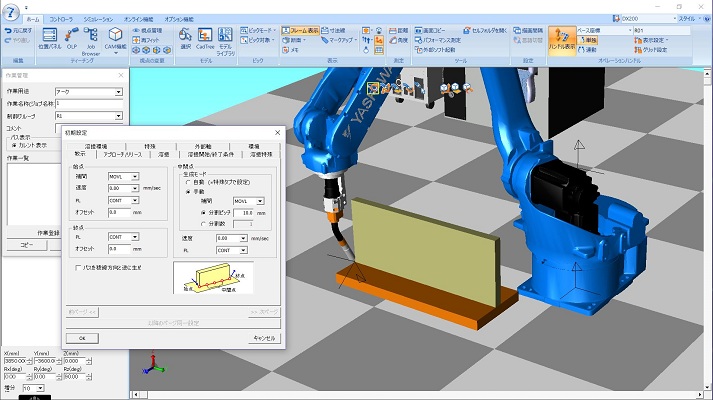Click the OLP teaching icon
The width and height of the screenshot is (713, 400).
72,39
